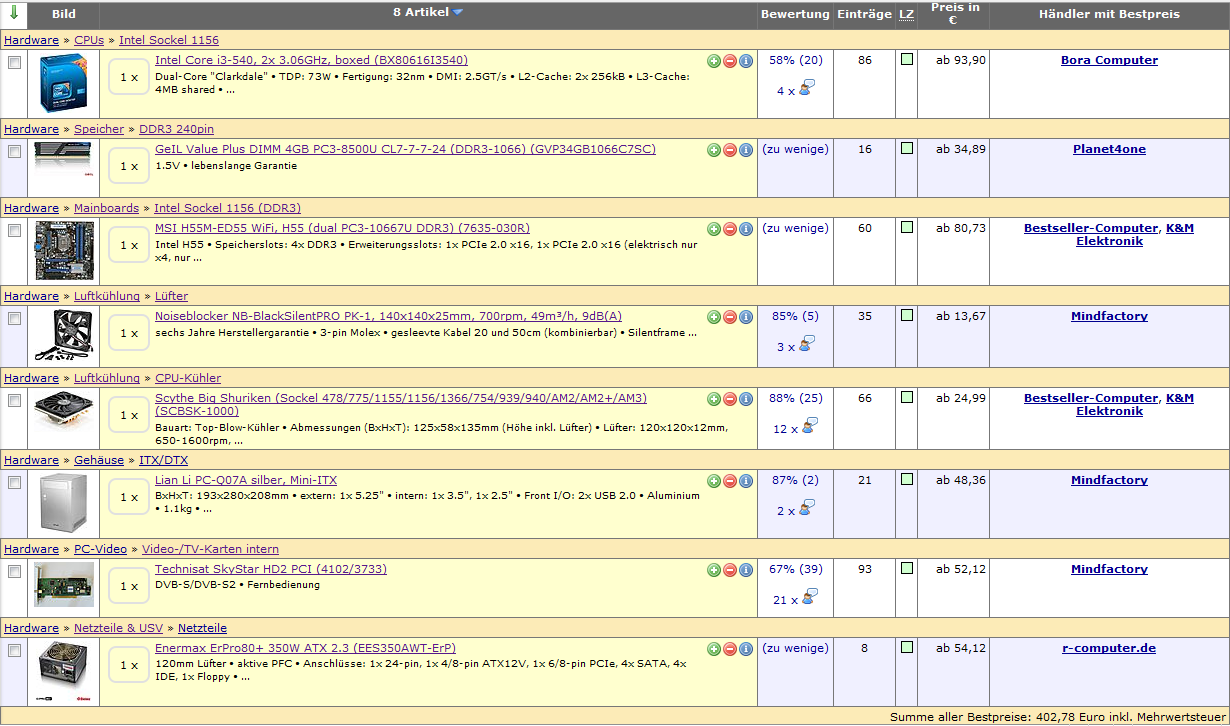Image resolution: width=1230 pixels, height=726 pixels.
Task: Open blue info icon for GeIL Value Plus RAM
Action: click(x=746, y=150)
